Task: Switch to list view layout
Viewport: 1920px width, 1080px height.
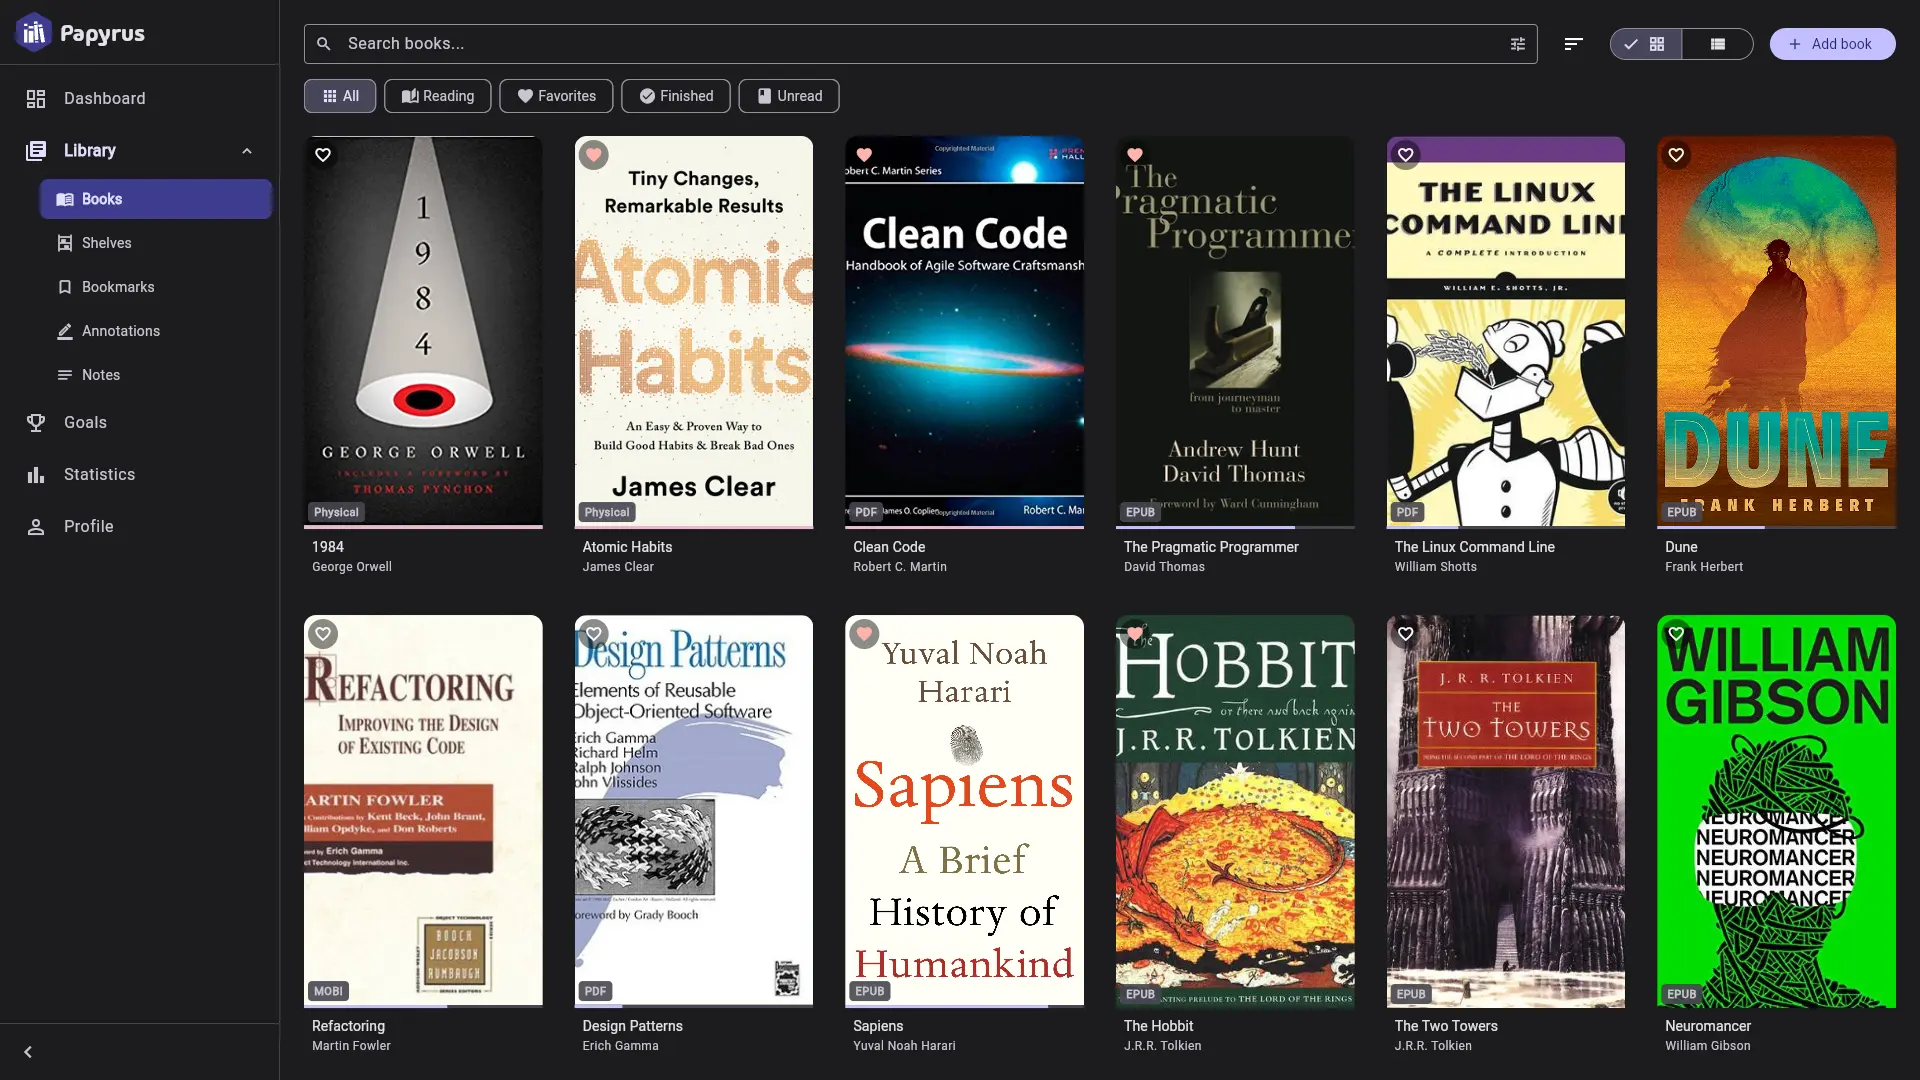Action: click(1717, 44)
